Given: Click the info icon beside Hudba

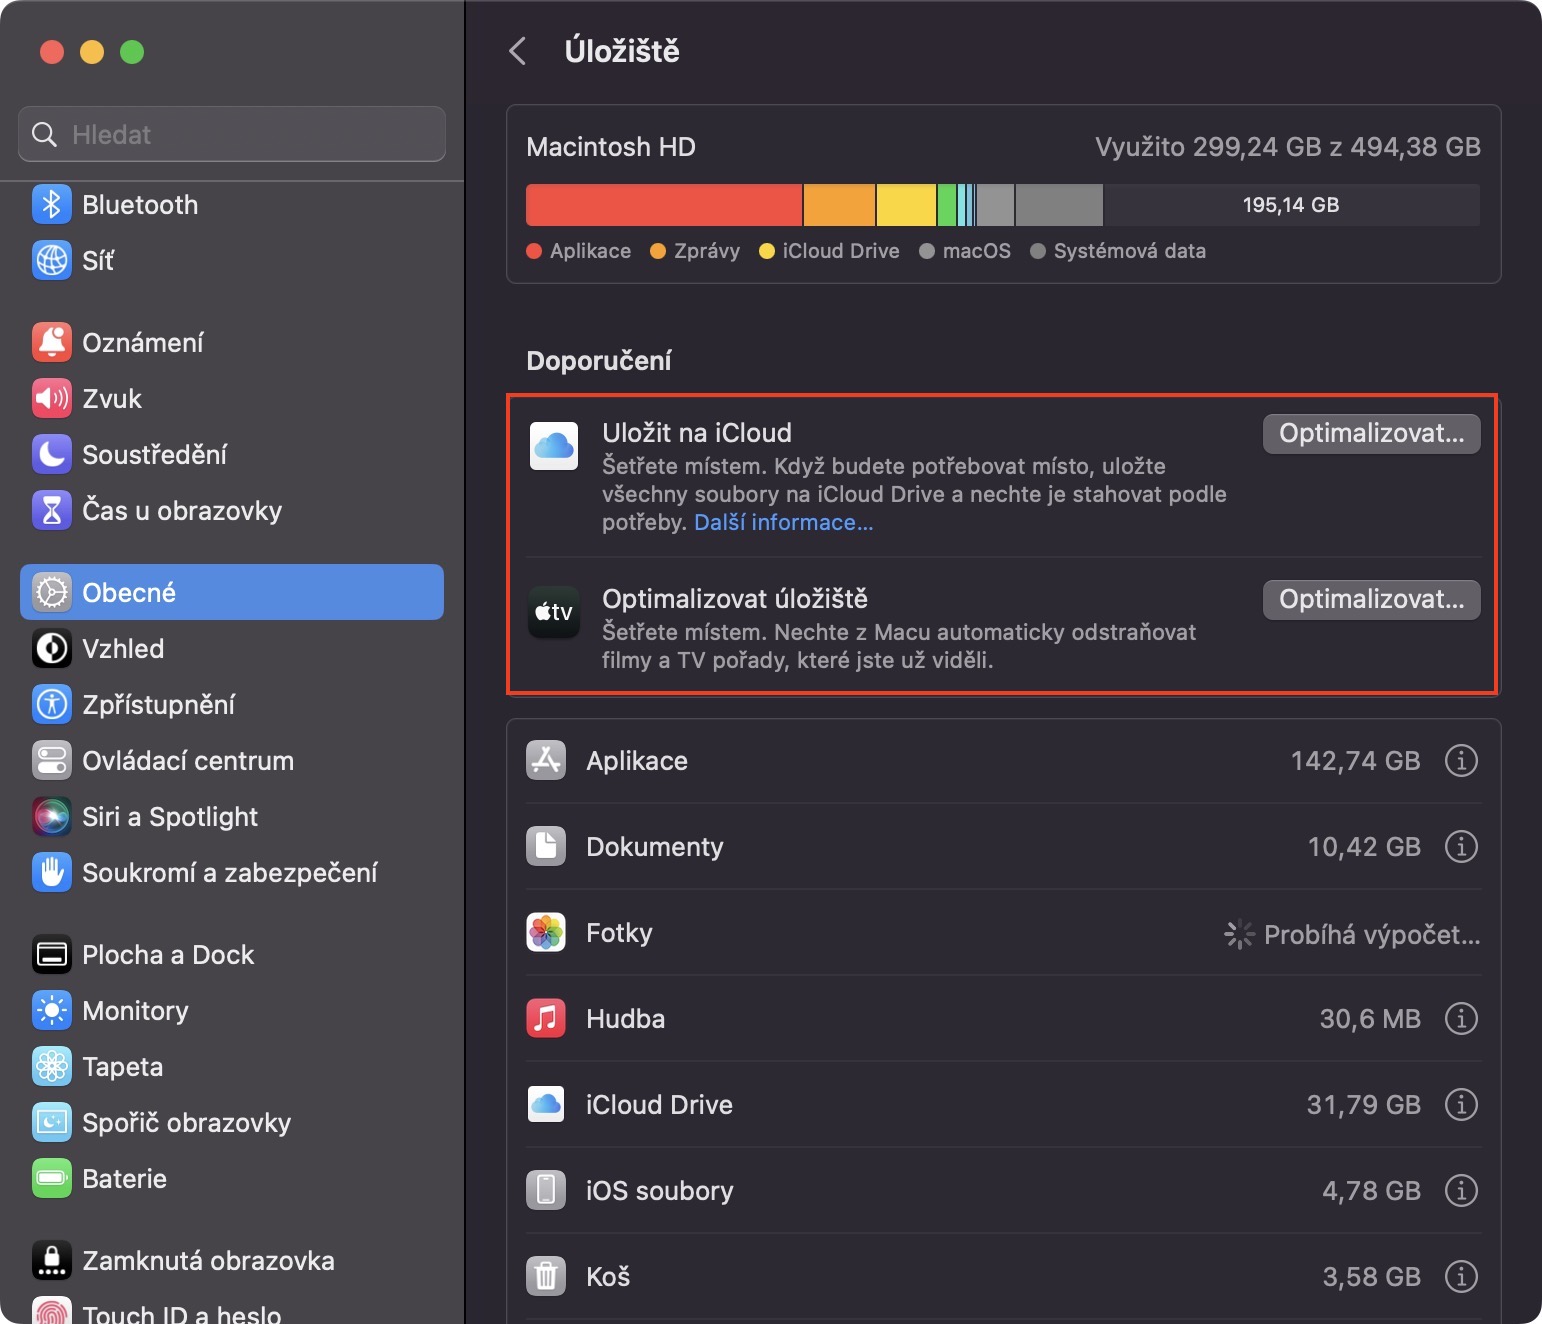Looking at the screenshot, I should coord(1461,1019).
